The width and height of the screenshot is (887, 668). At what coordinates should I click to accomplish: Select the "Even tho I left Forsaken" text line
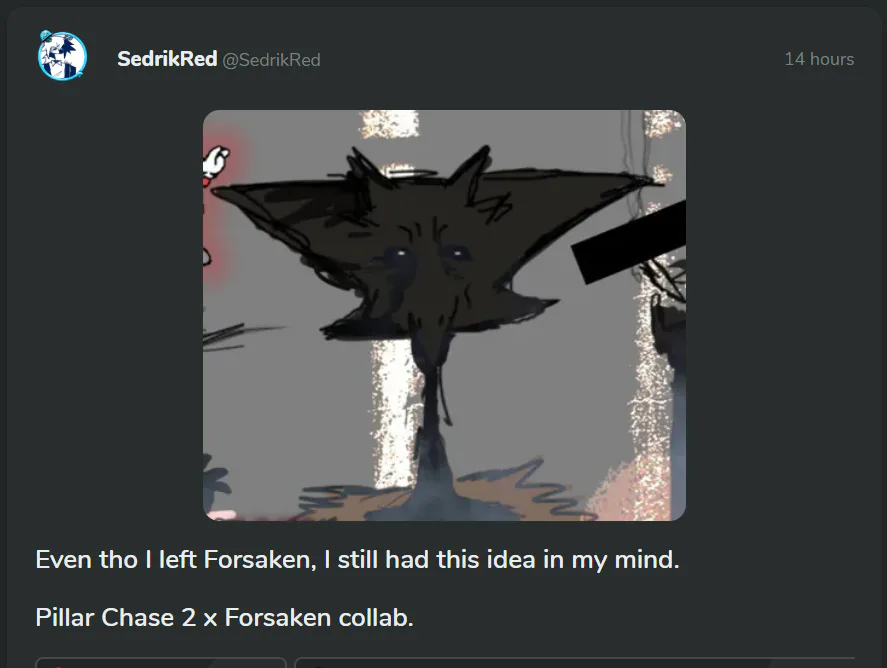click(357, 559)
